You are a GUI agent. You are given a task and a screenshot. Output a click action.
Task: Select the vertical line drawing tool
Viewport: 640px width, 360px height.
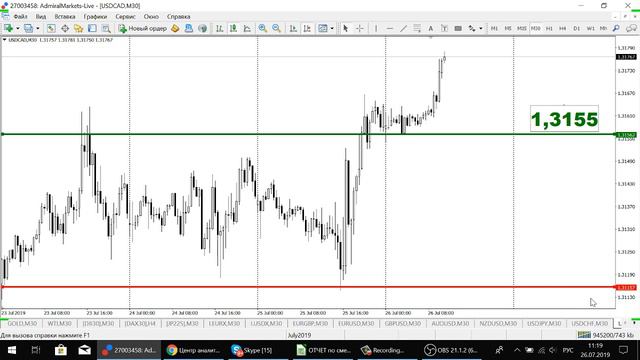coord(376,28)
